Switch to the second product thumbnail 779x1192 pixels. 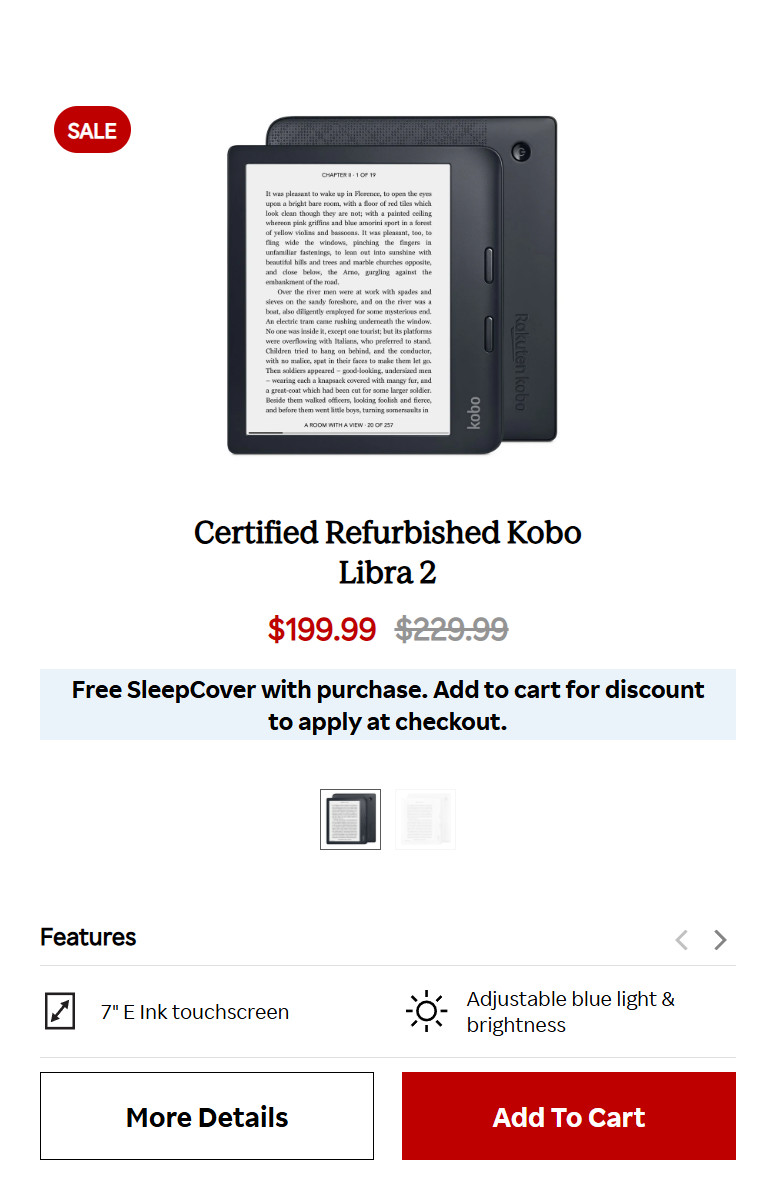pos(425,819)
